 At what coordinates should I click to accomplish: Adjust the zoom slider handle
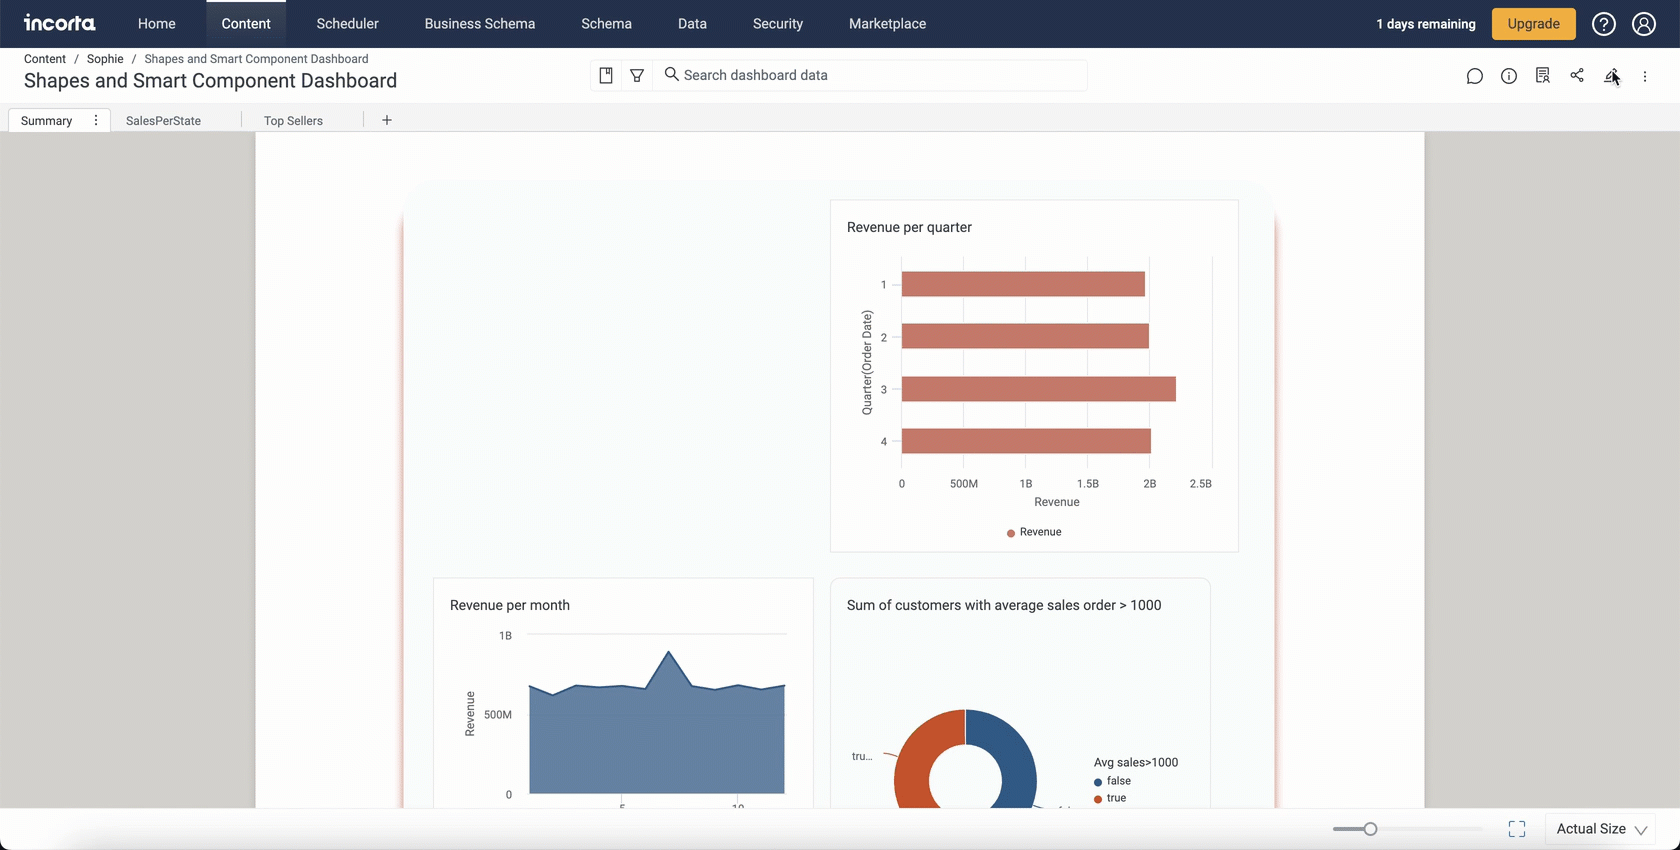(1371, 829)
